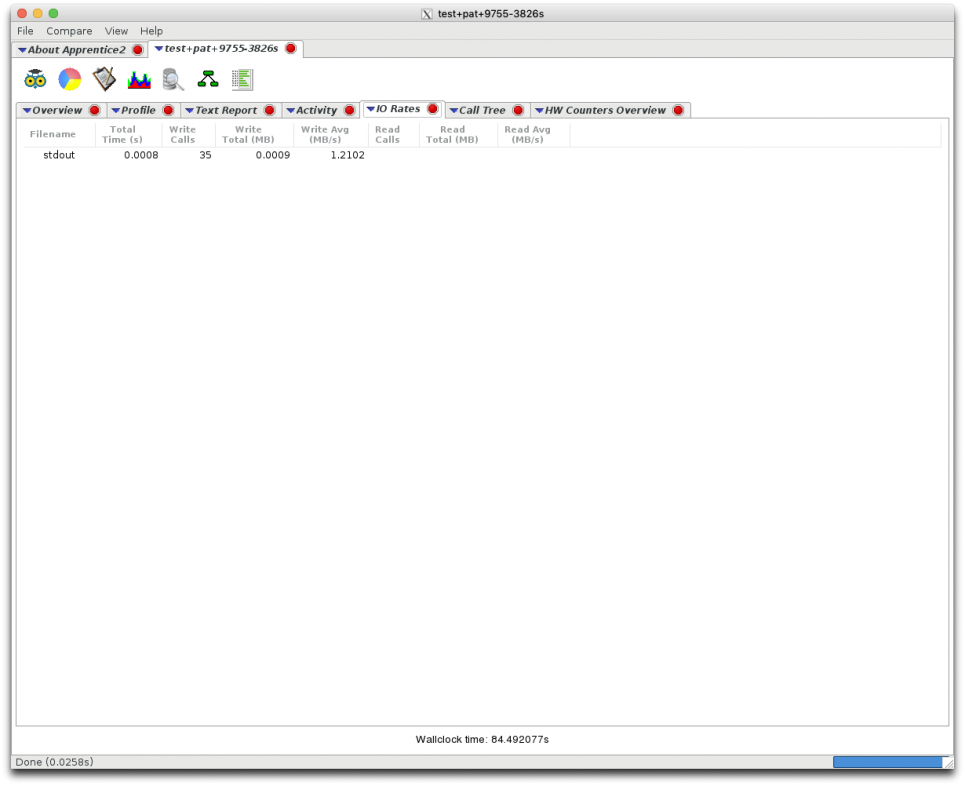Click the Total Time (s) column header

tap(122, 134)
